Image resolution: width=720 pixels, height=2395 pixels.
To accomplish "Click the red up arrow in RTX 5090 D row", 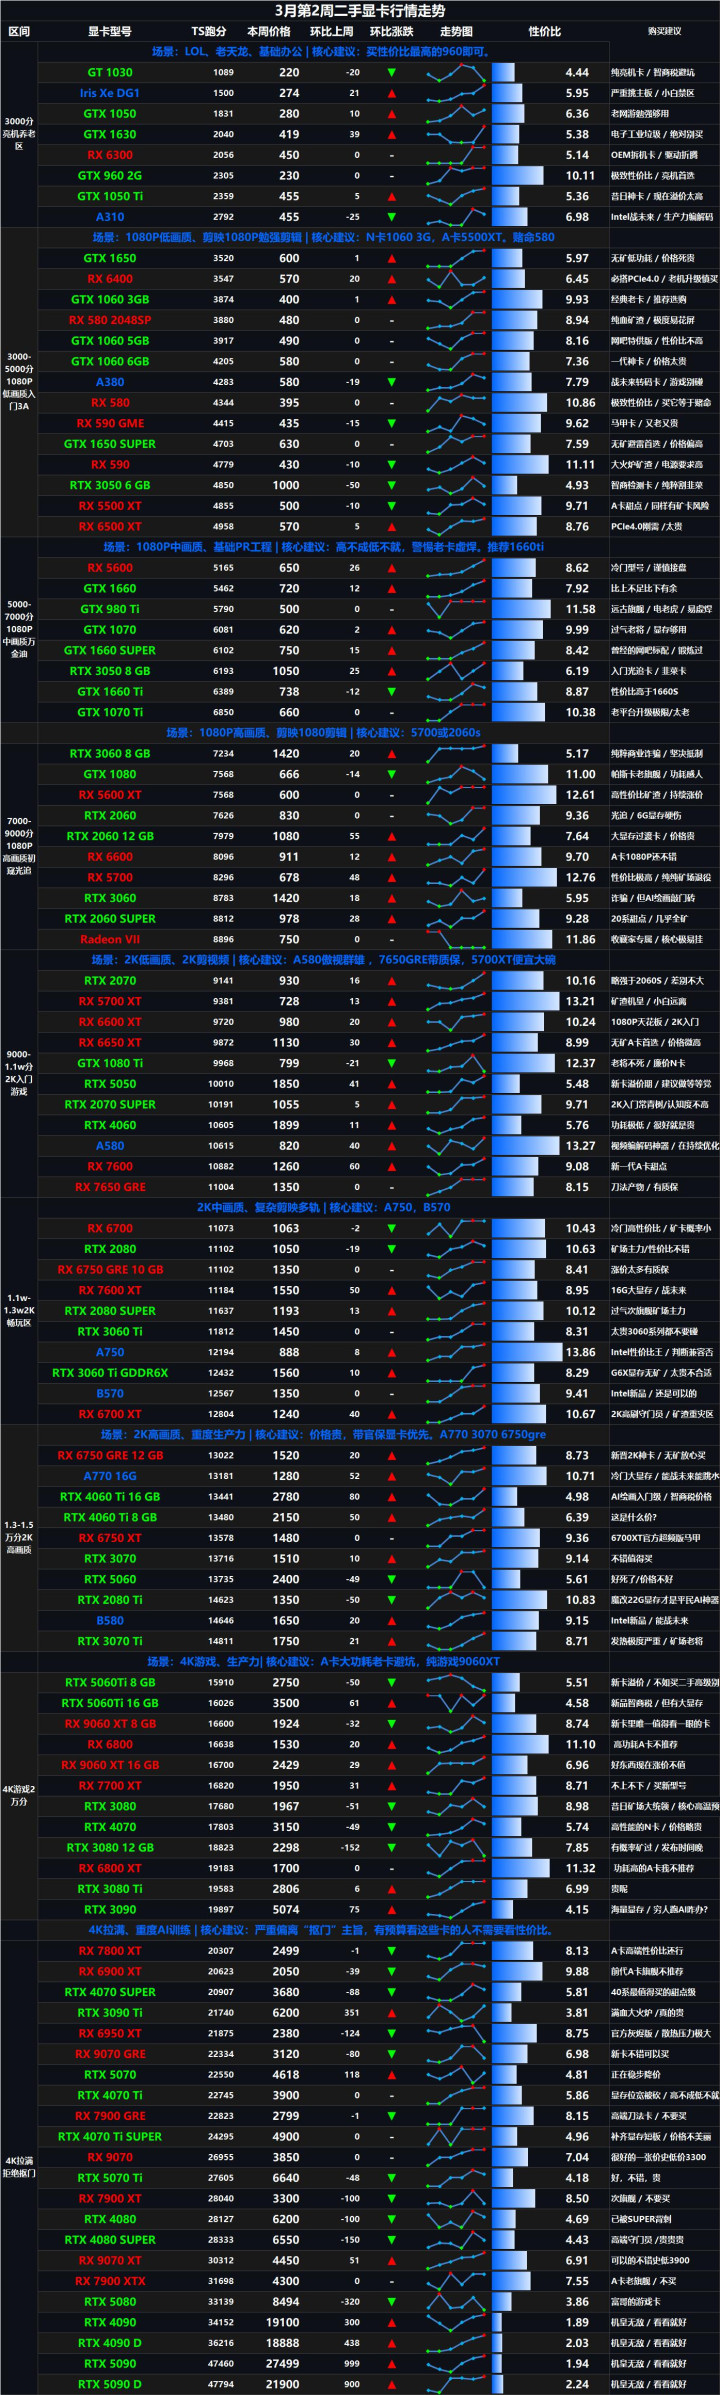I will click(391, 2385).
